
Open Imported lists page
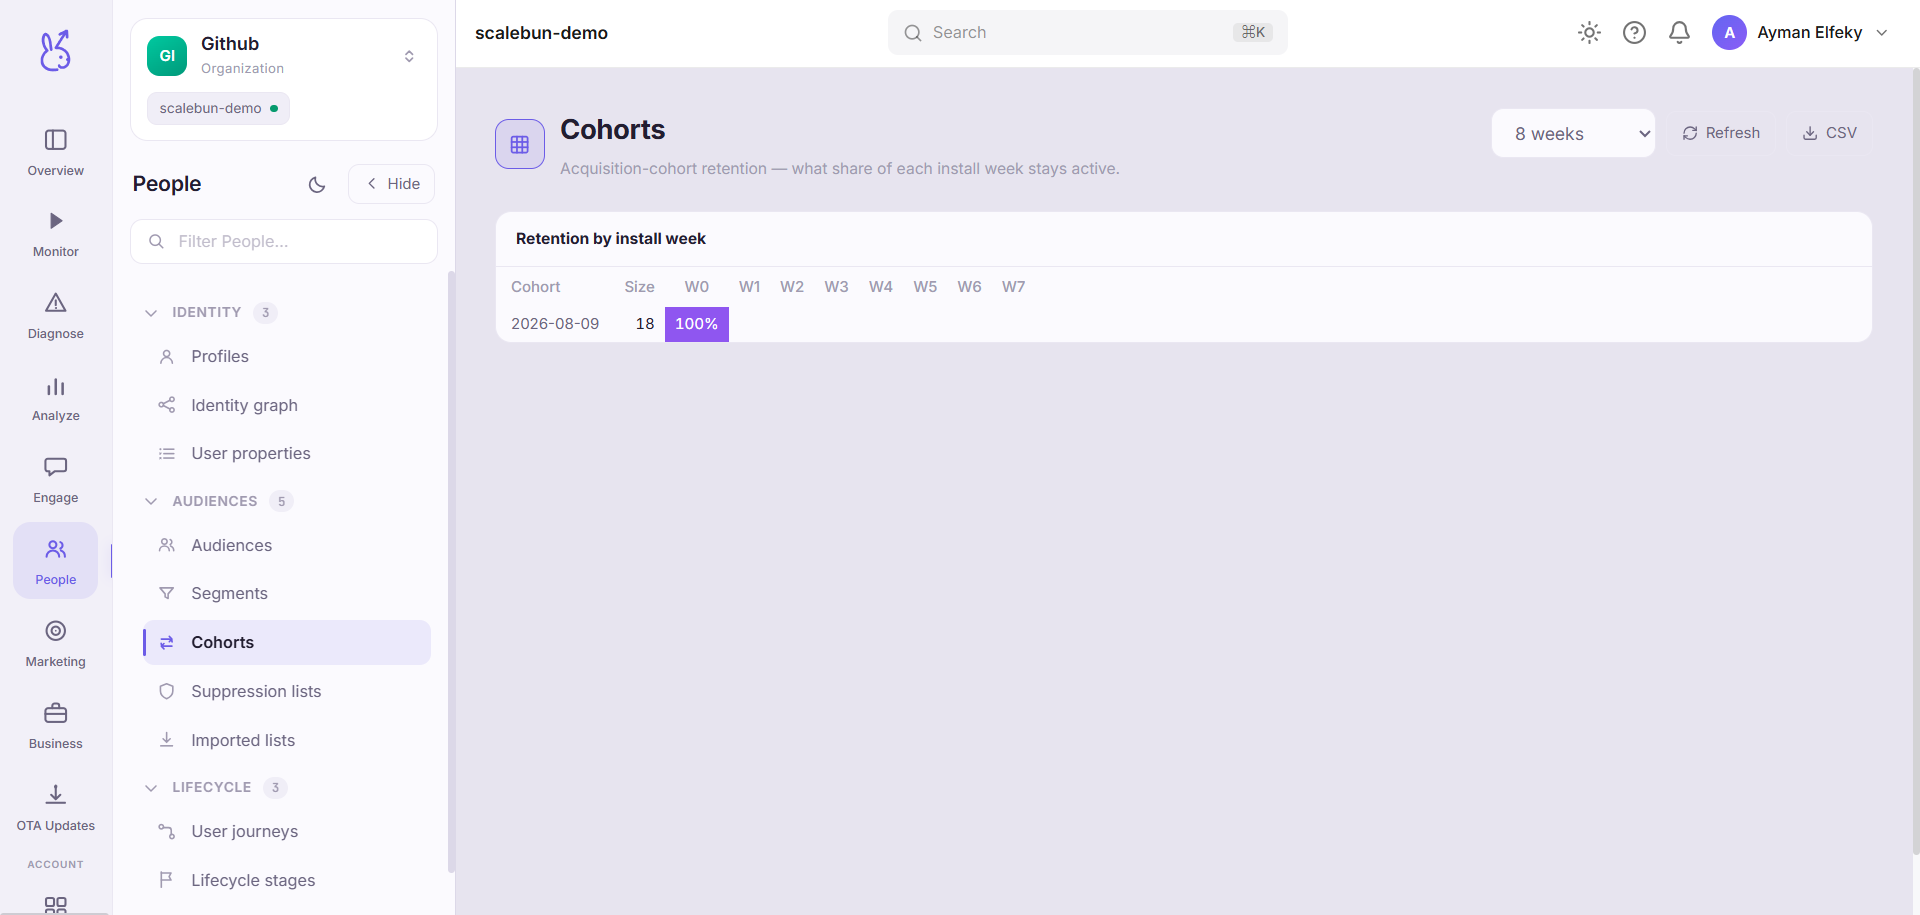(x=287, y=740)
